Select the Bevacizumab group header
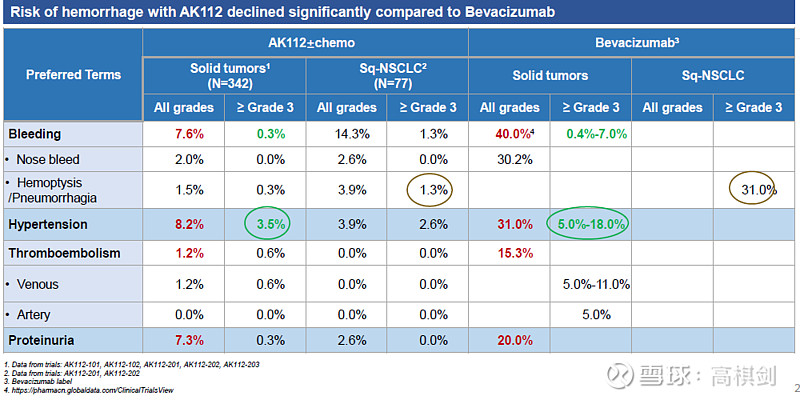This screenshot has width=800, height=400. coord(632,43)
